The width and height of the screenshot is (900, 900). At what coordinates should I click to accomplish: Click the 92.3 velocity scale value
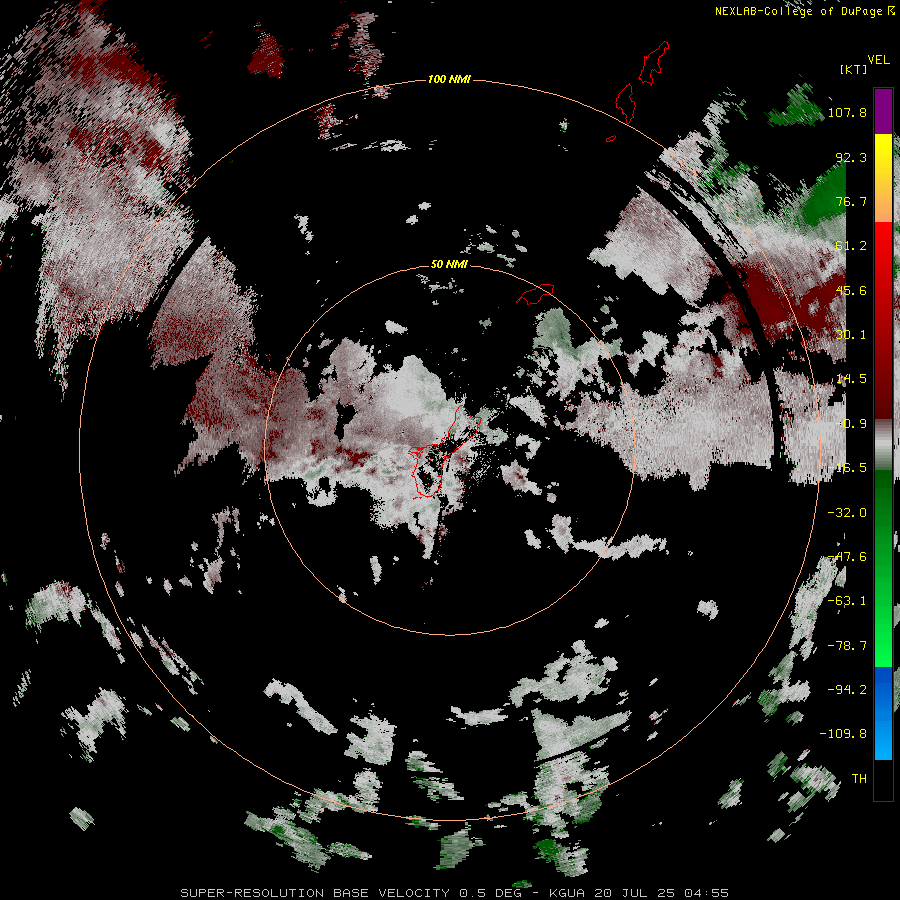click(851, 157)
